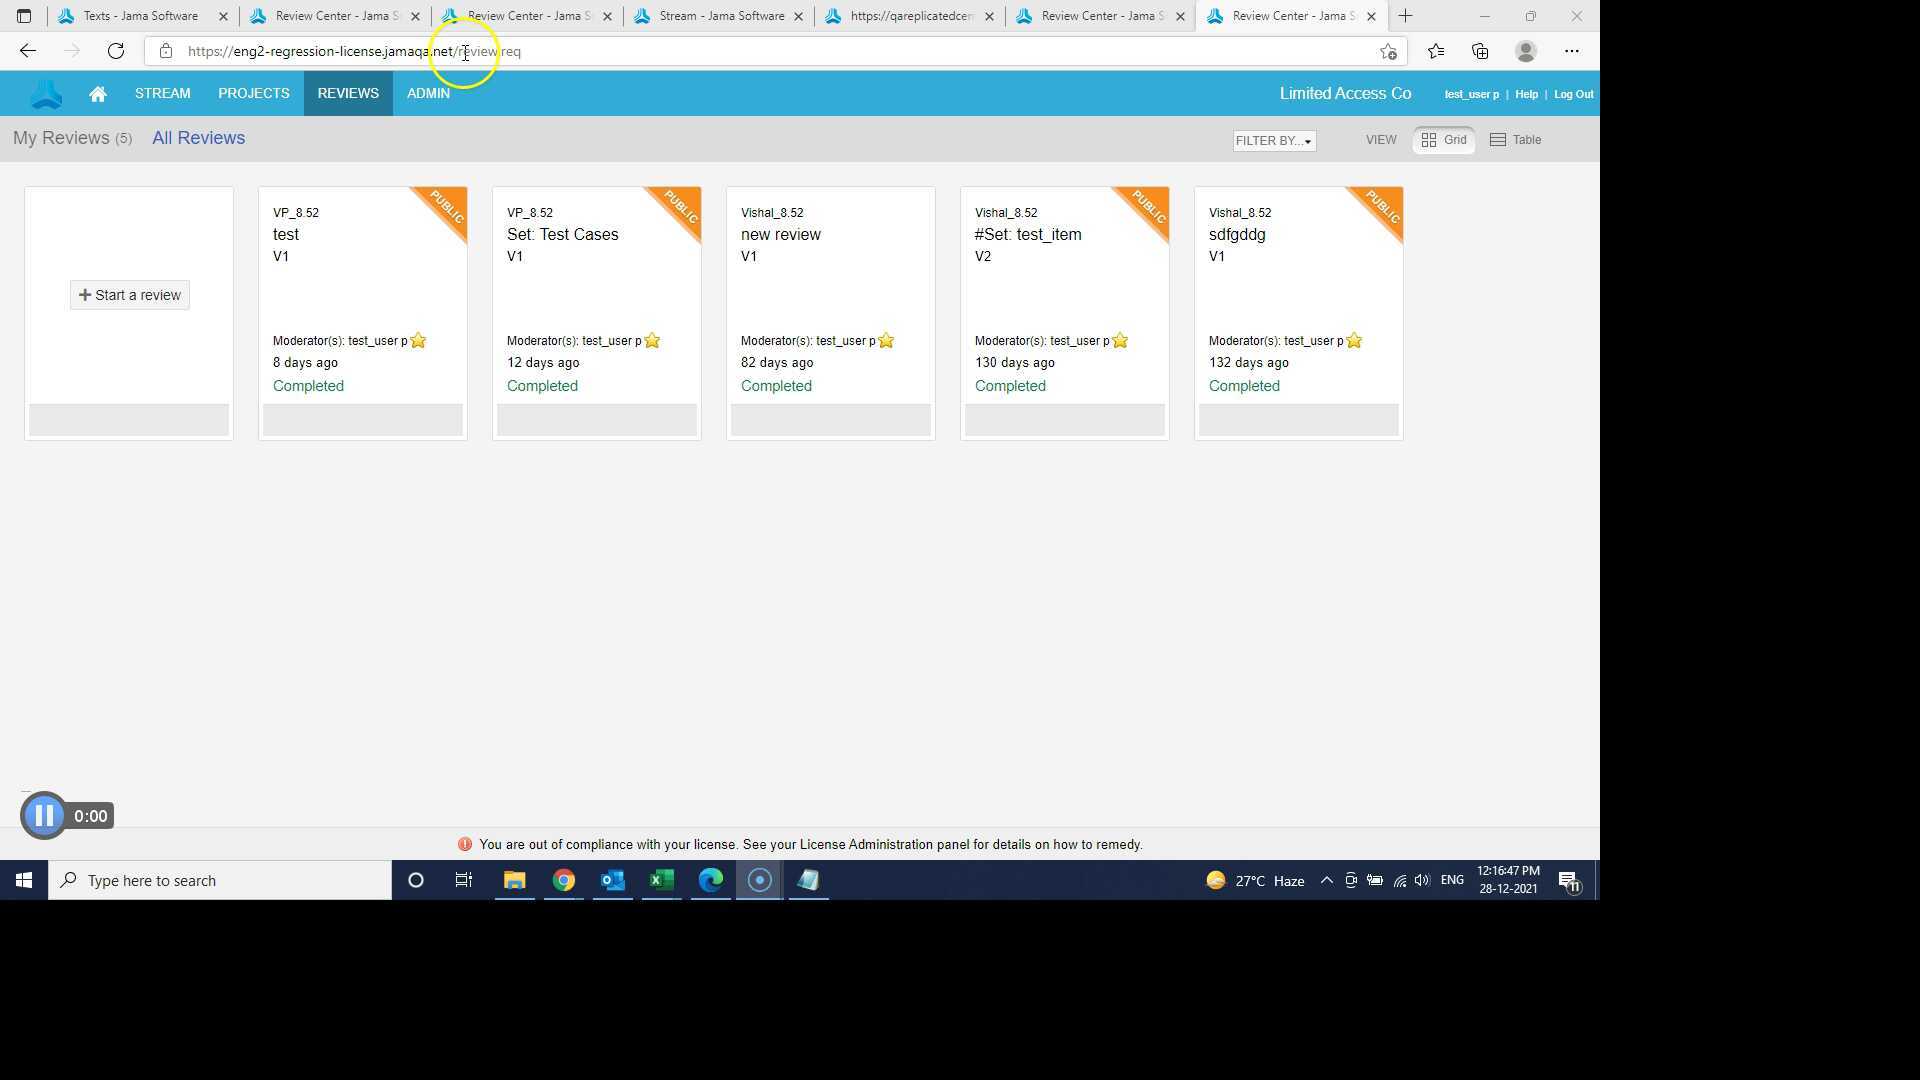Open the FILTER BY dropdown
Screen dimensions: 1920x1080
(x=1273, y=140)
